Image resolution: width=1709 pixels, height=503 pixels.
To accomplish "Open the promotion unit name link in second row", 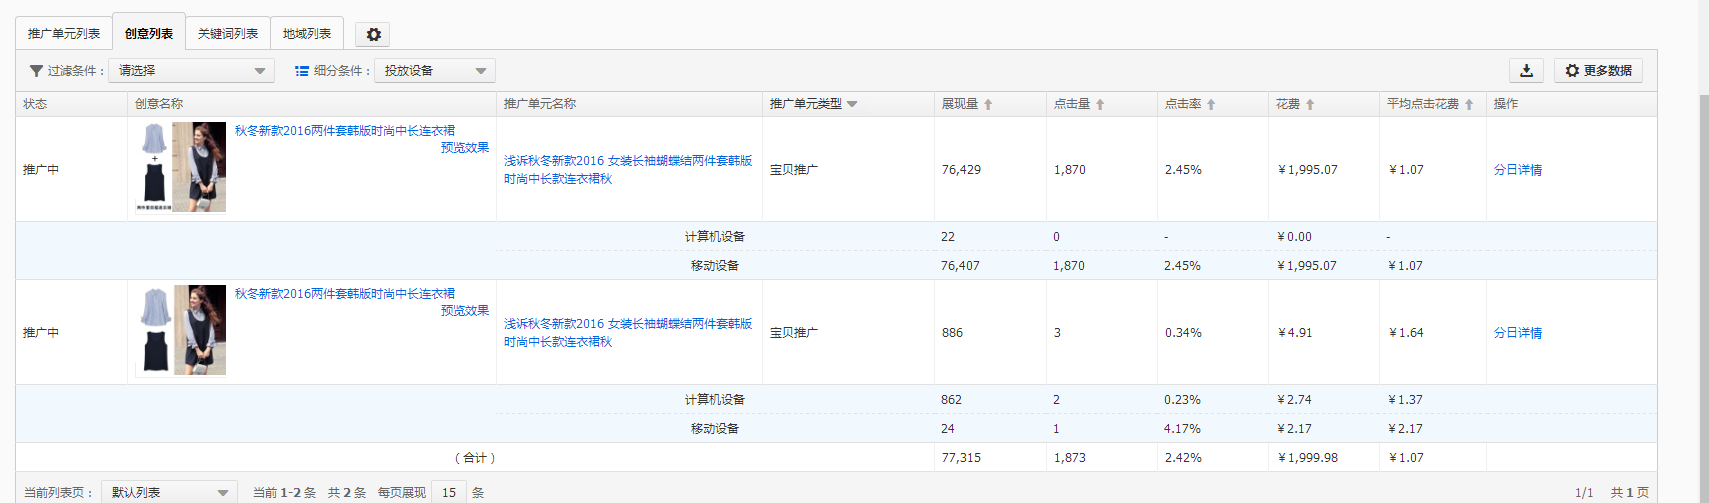I will (628, 333).
